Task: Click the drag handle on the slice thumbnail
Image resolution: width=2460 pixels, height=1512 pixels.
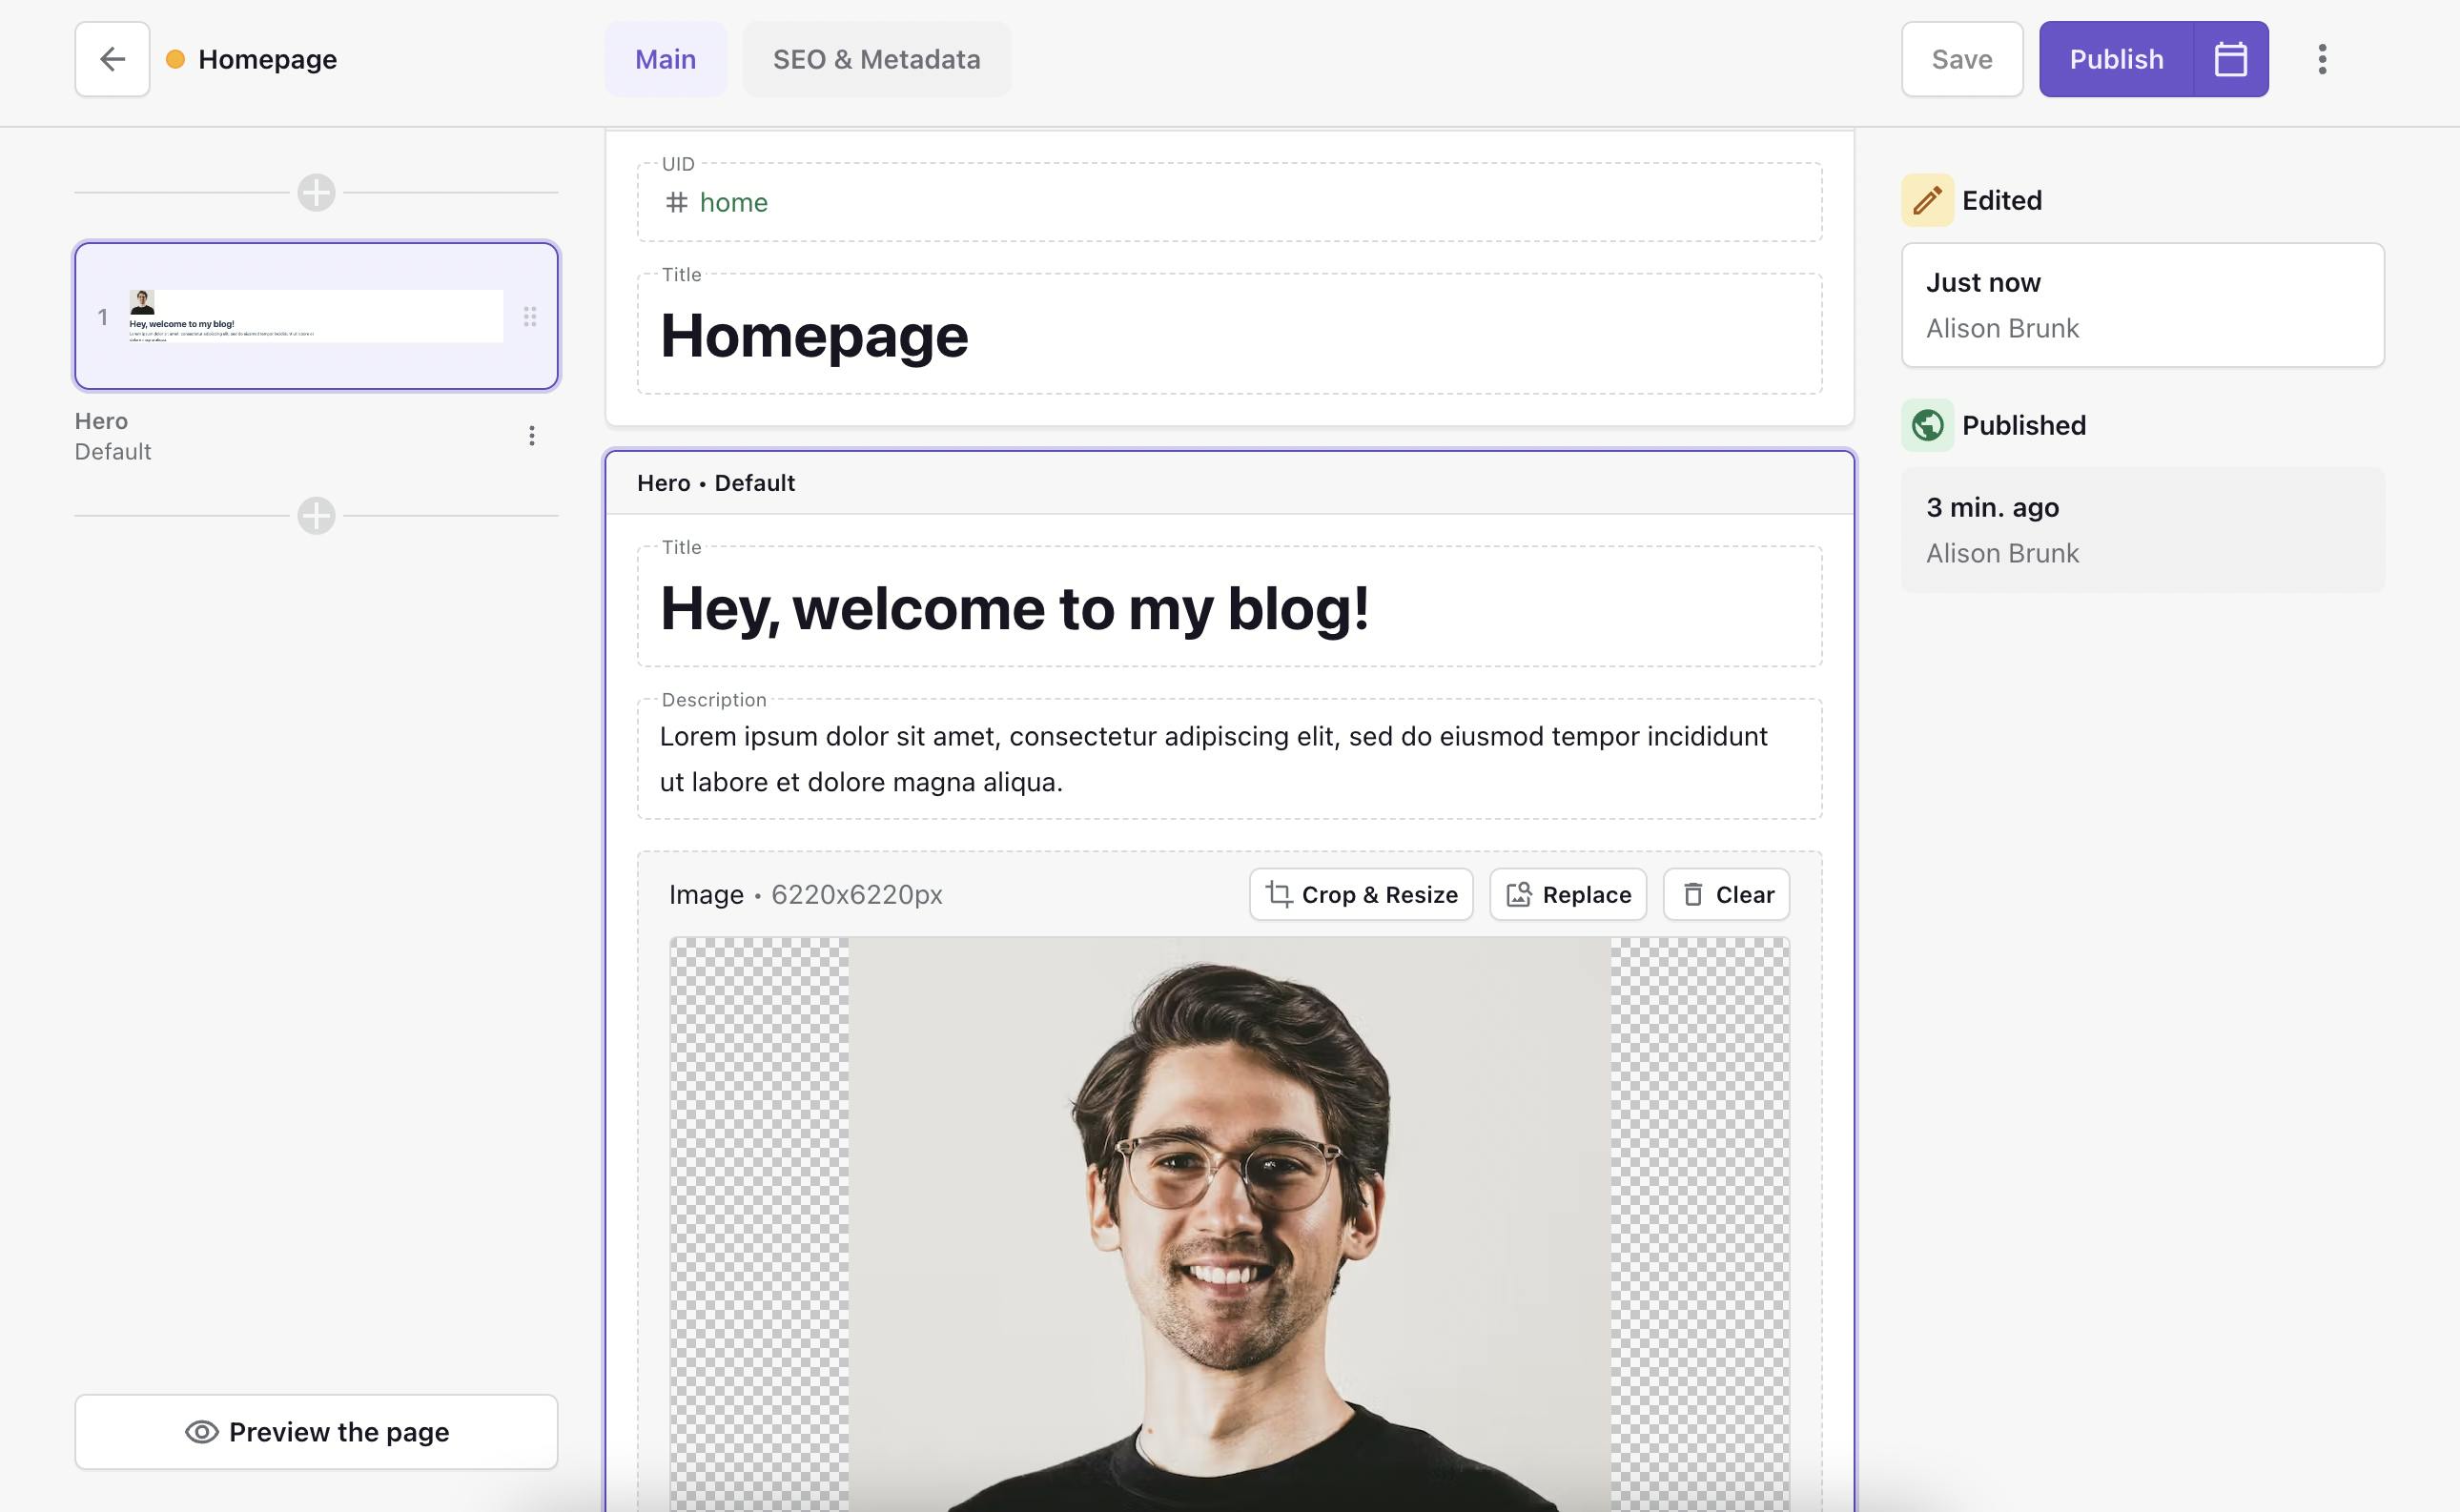Action: click(x=531, y=316)
